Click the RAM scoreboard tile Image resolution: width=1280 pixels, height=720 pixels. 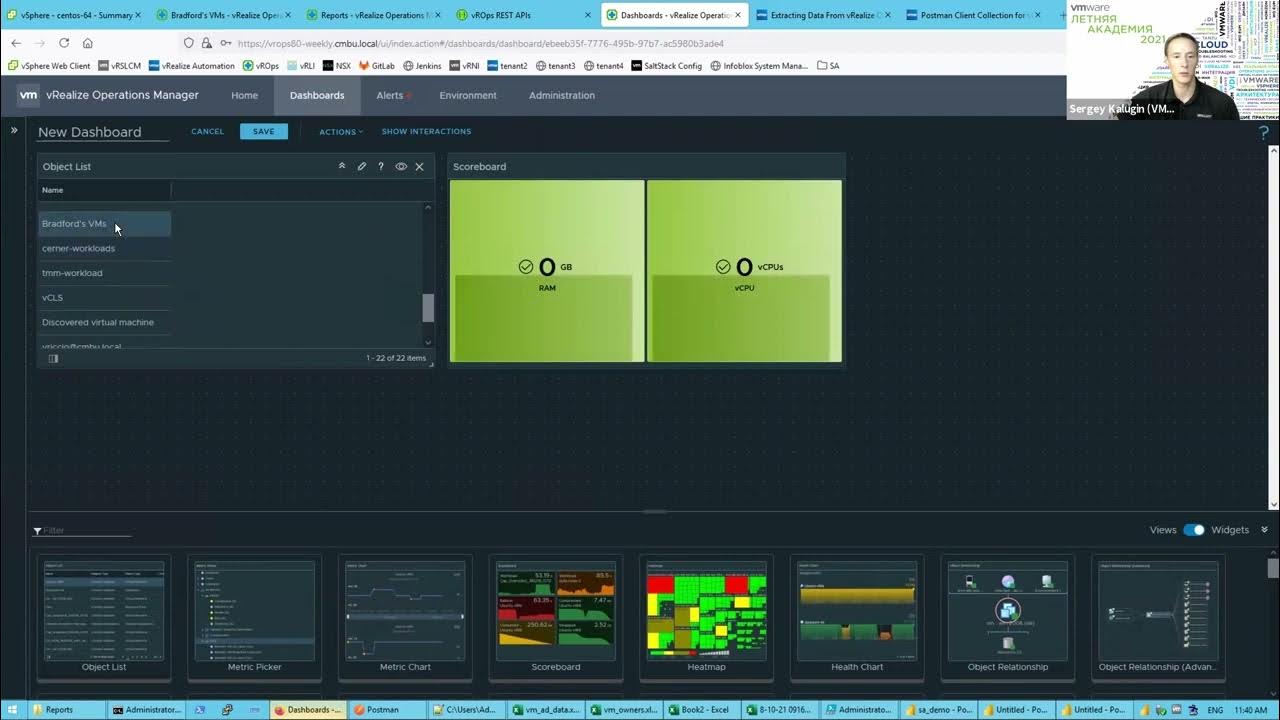[547, 271]
